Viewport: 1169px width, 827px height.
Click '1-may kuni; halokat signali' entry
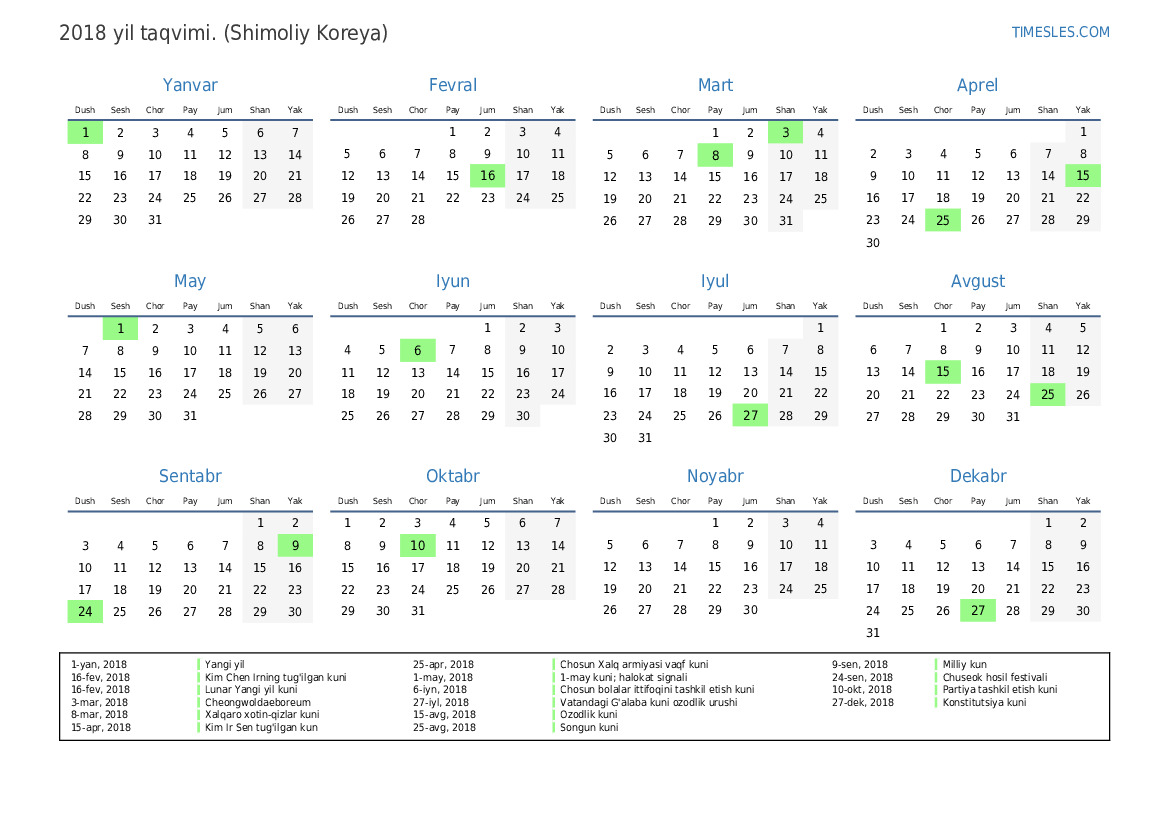[624, 677]
